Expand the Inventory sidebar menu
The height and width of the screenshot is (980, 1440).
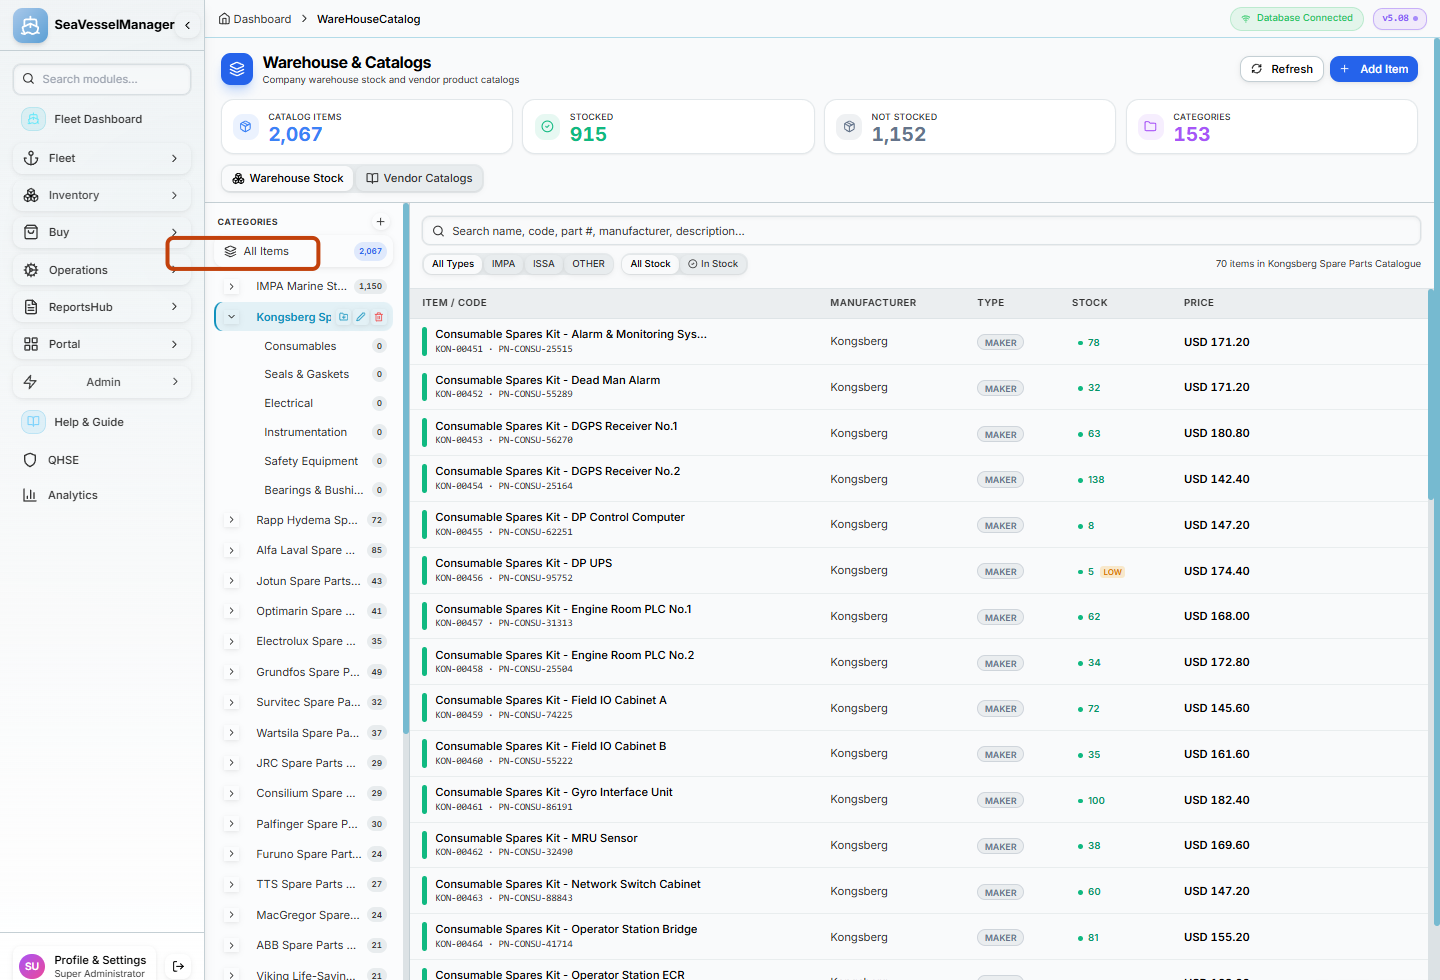[x=175, y=195]
